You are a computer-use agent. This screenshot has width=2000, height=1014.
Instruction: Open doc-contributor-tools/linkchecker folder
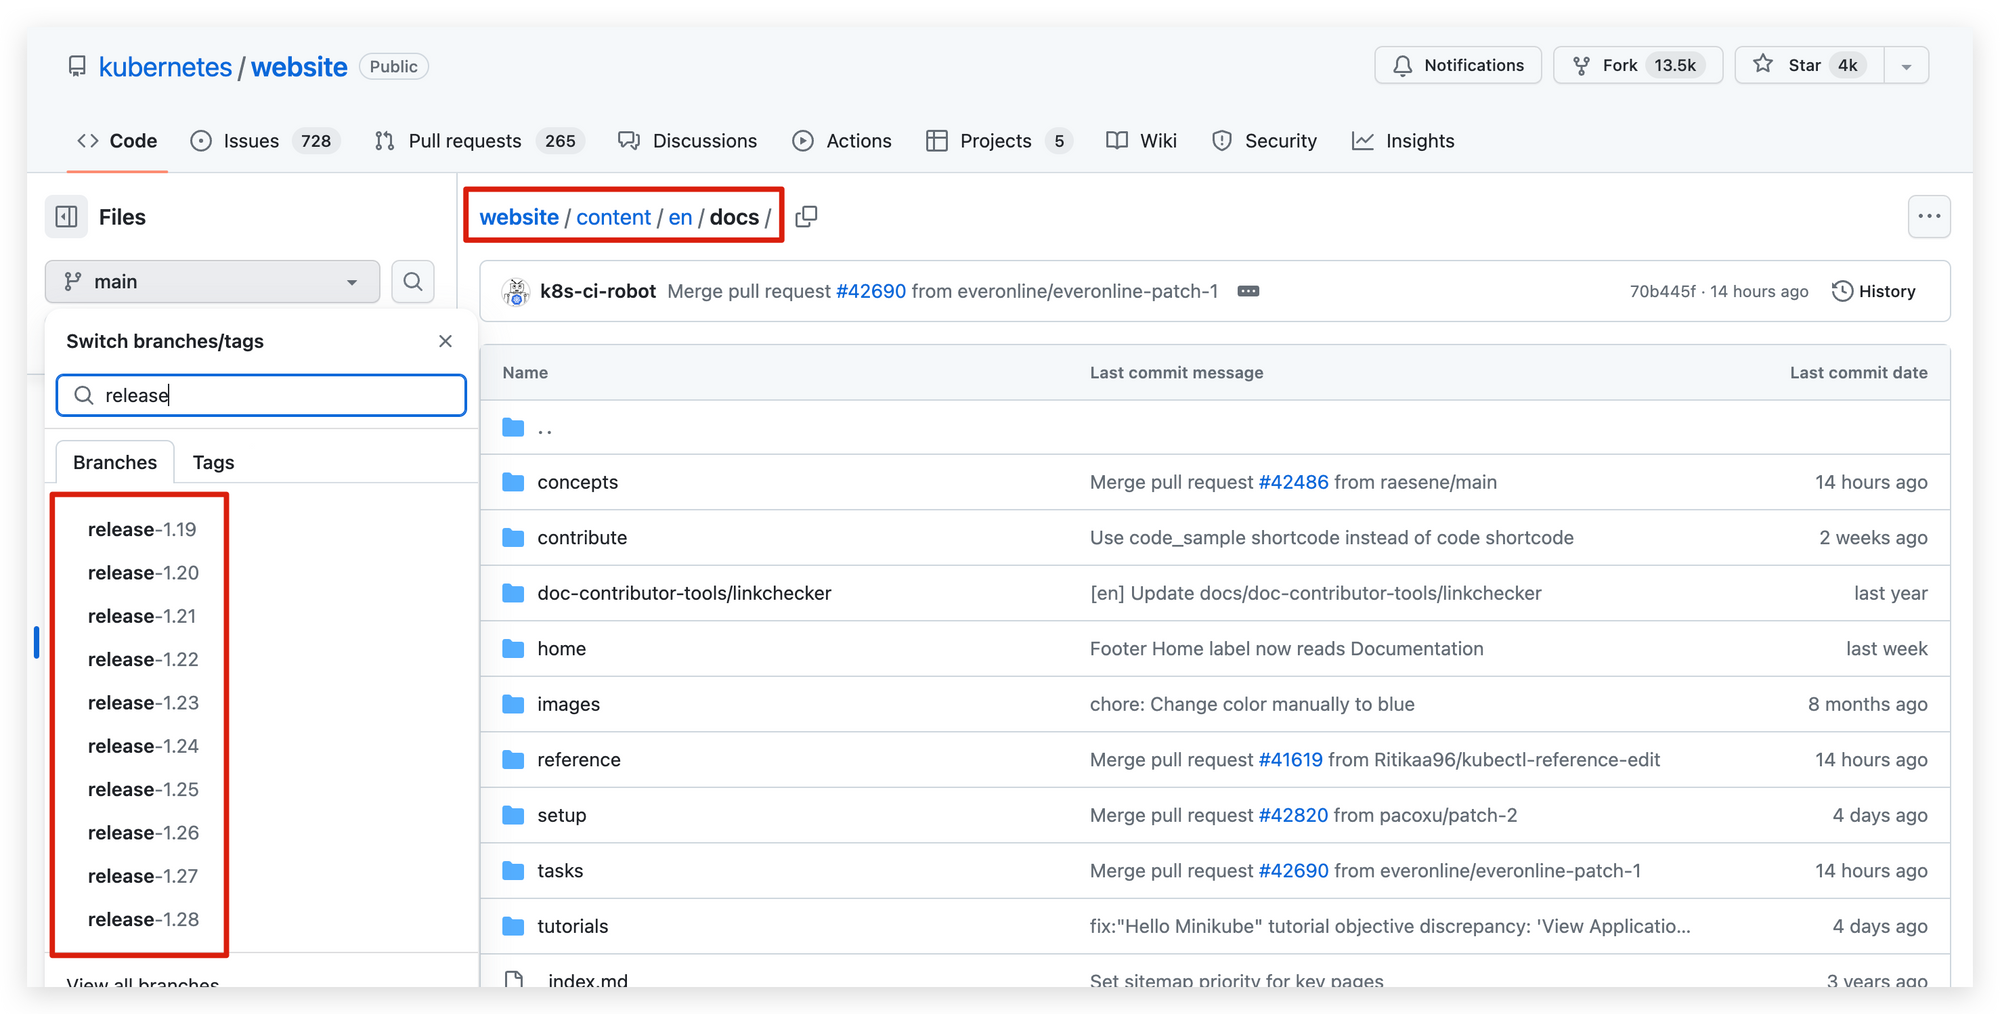click(684, 593)
